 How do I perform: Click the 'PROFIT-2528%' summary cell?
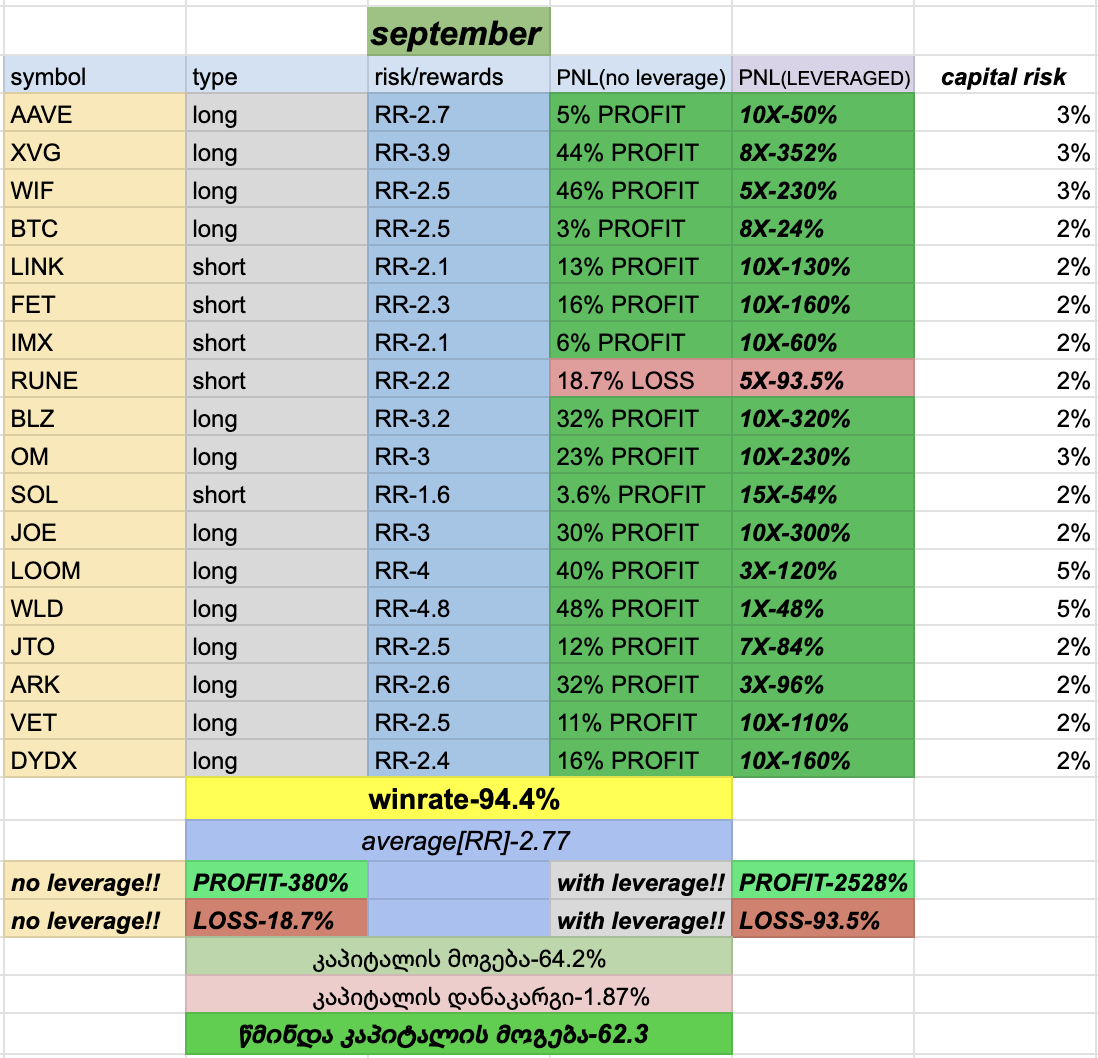(822, 883)
